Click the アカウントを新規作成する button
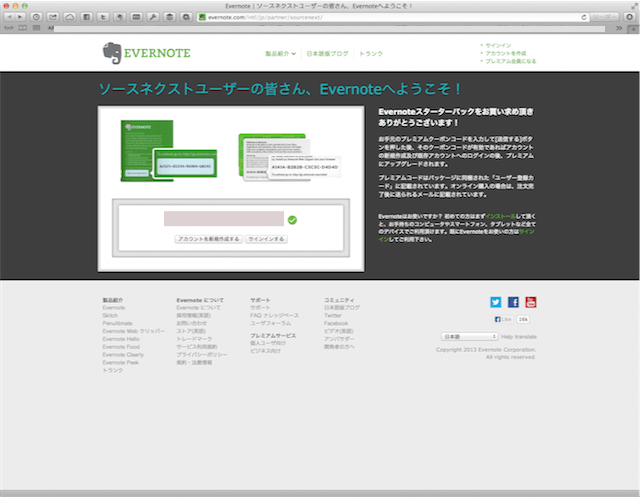This screenshot has width=640, height=497. pos(209,239)
